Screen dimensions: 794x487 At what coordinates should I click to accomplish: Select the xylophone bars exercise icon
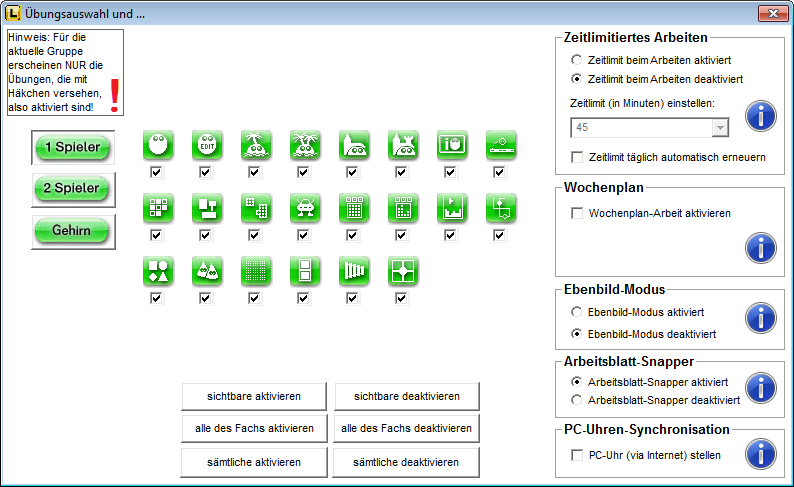(353, 270)
